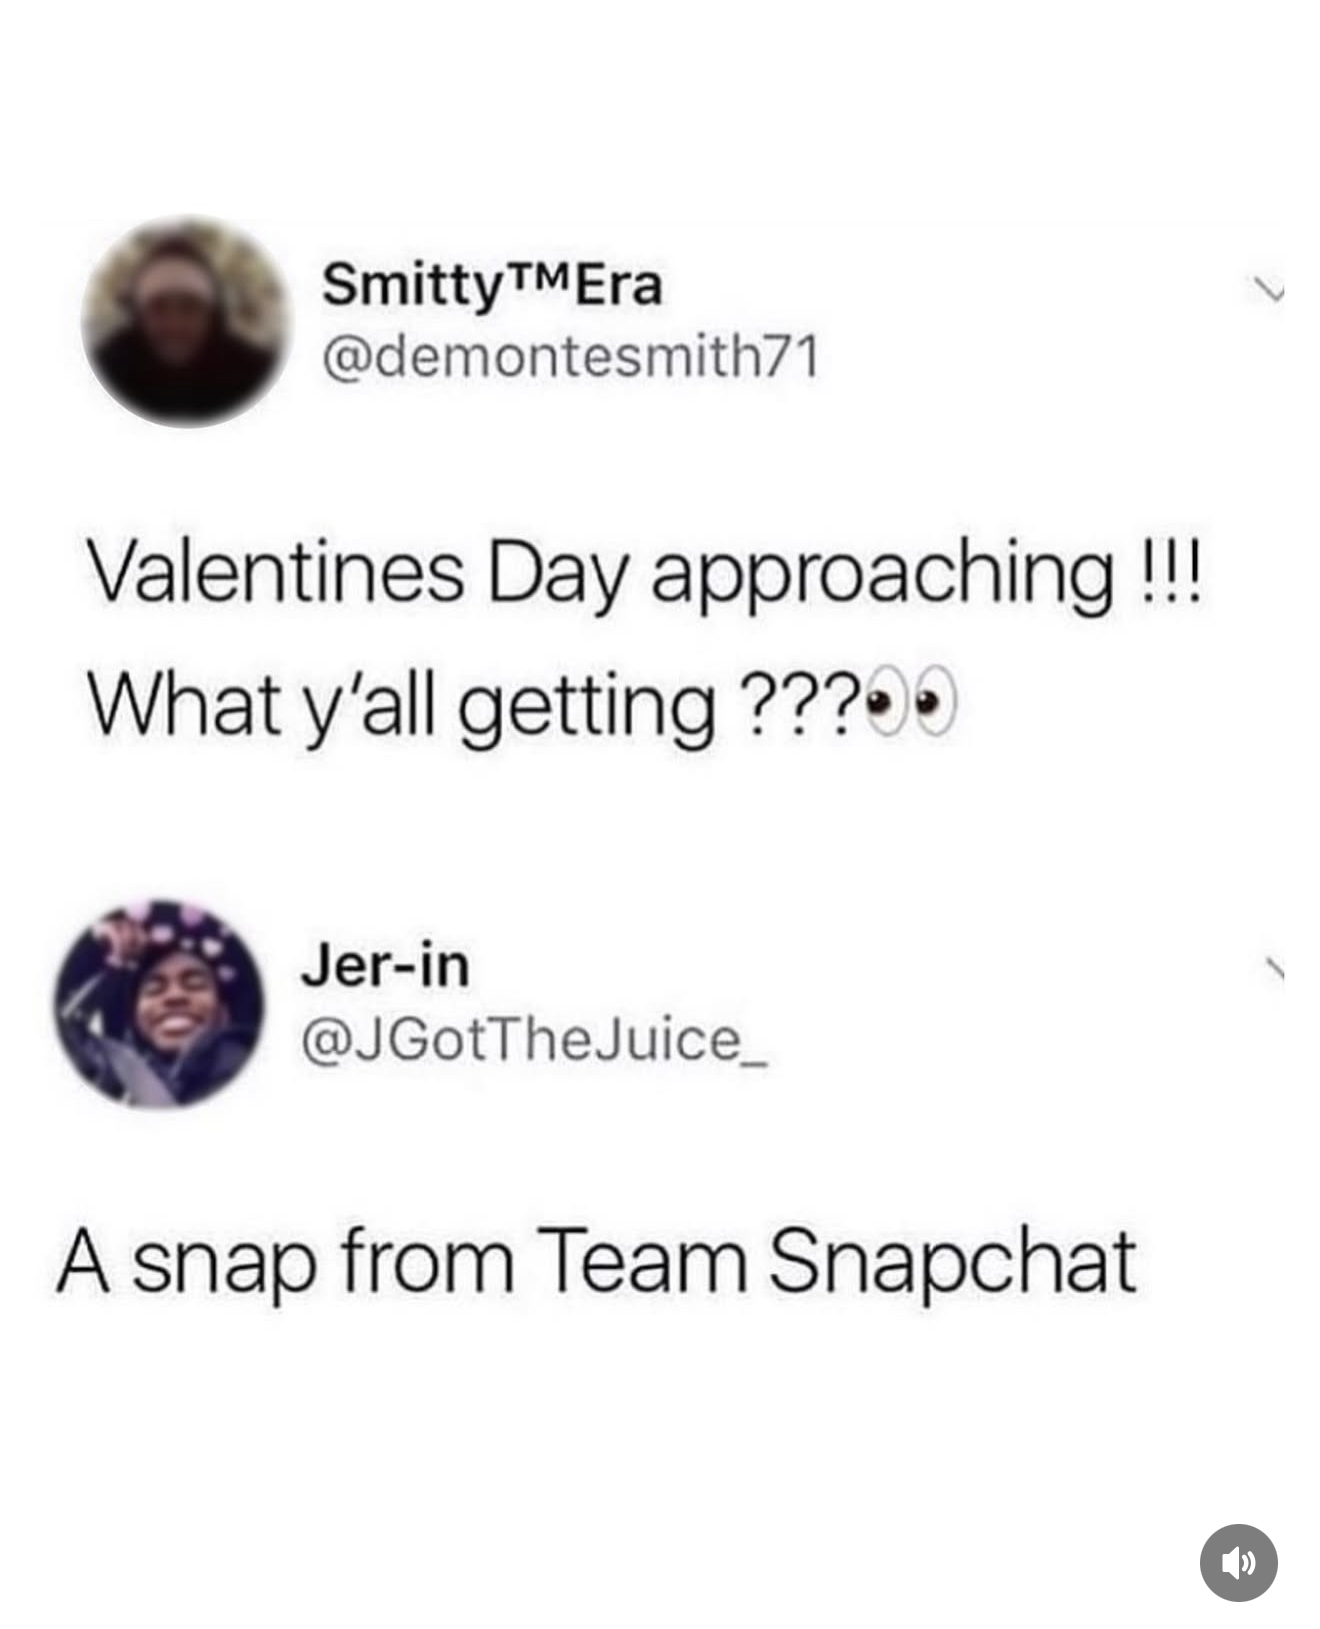Open the "A snap from Team Snapchat" reply

(x=596, y=1262)
